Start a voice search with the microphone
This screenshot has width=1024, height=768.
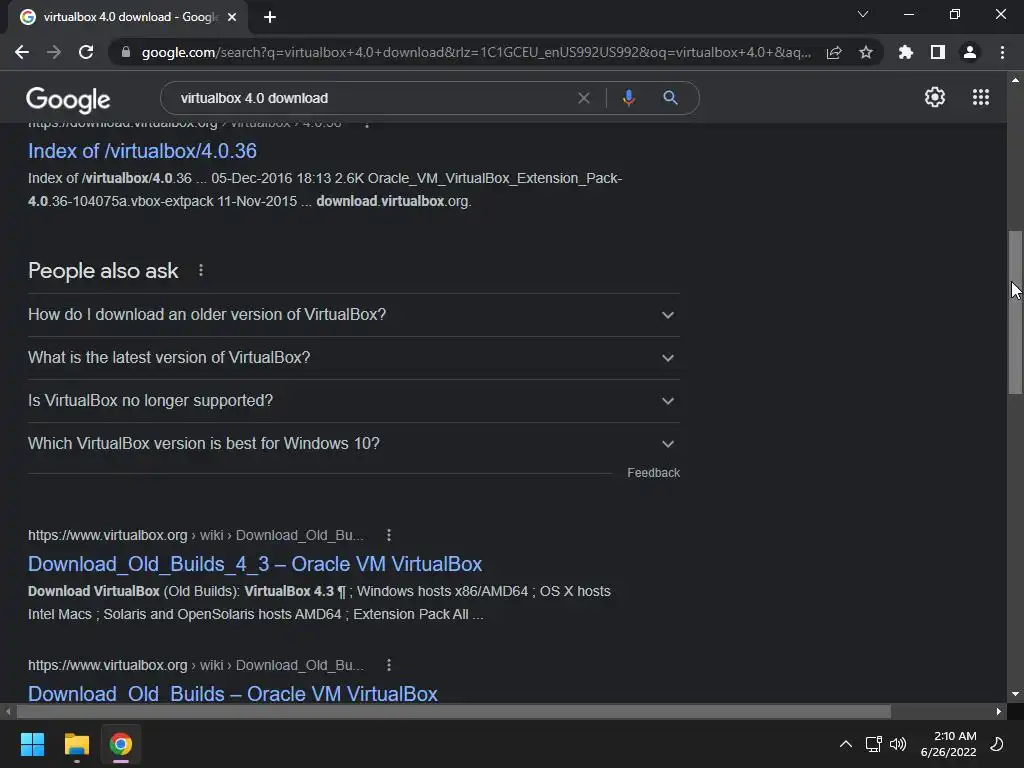[628, 98]
